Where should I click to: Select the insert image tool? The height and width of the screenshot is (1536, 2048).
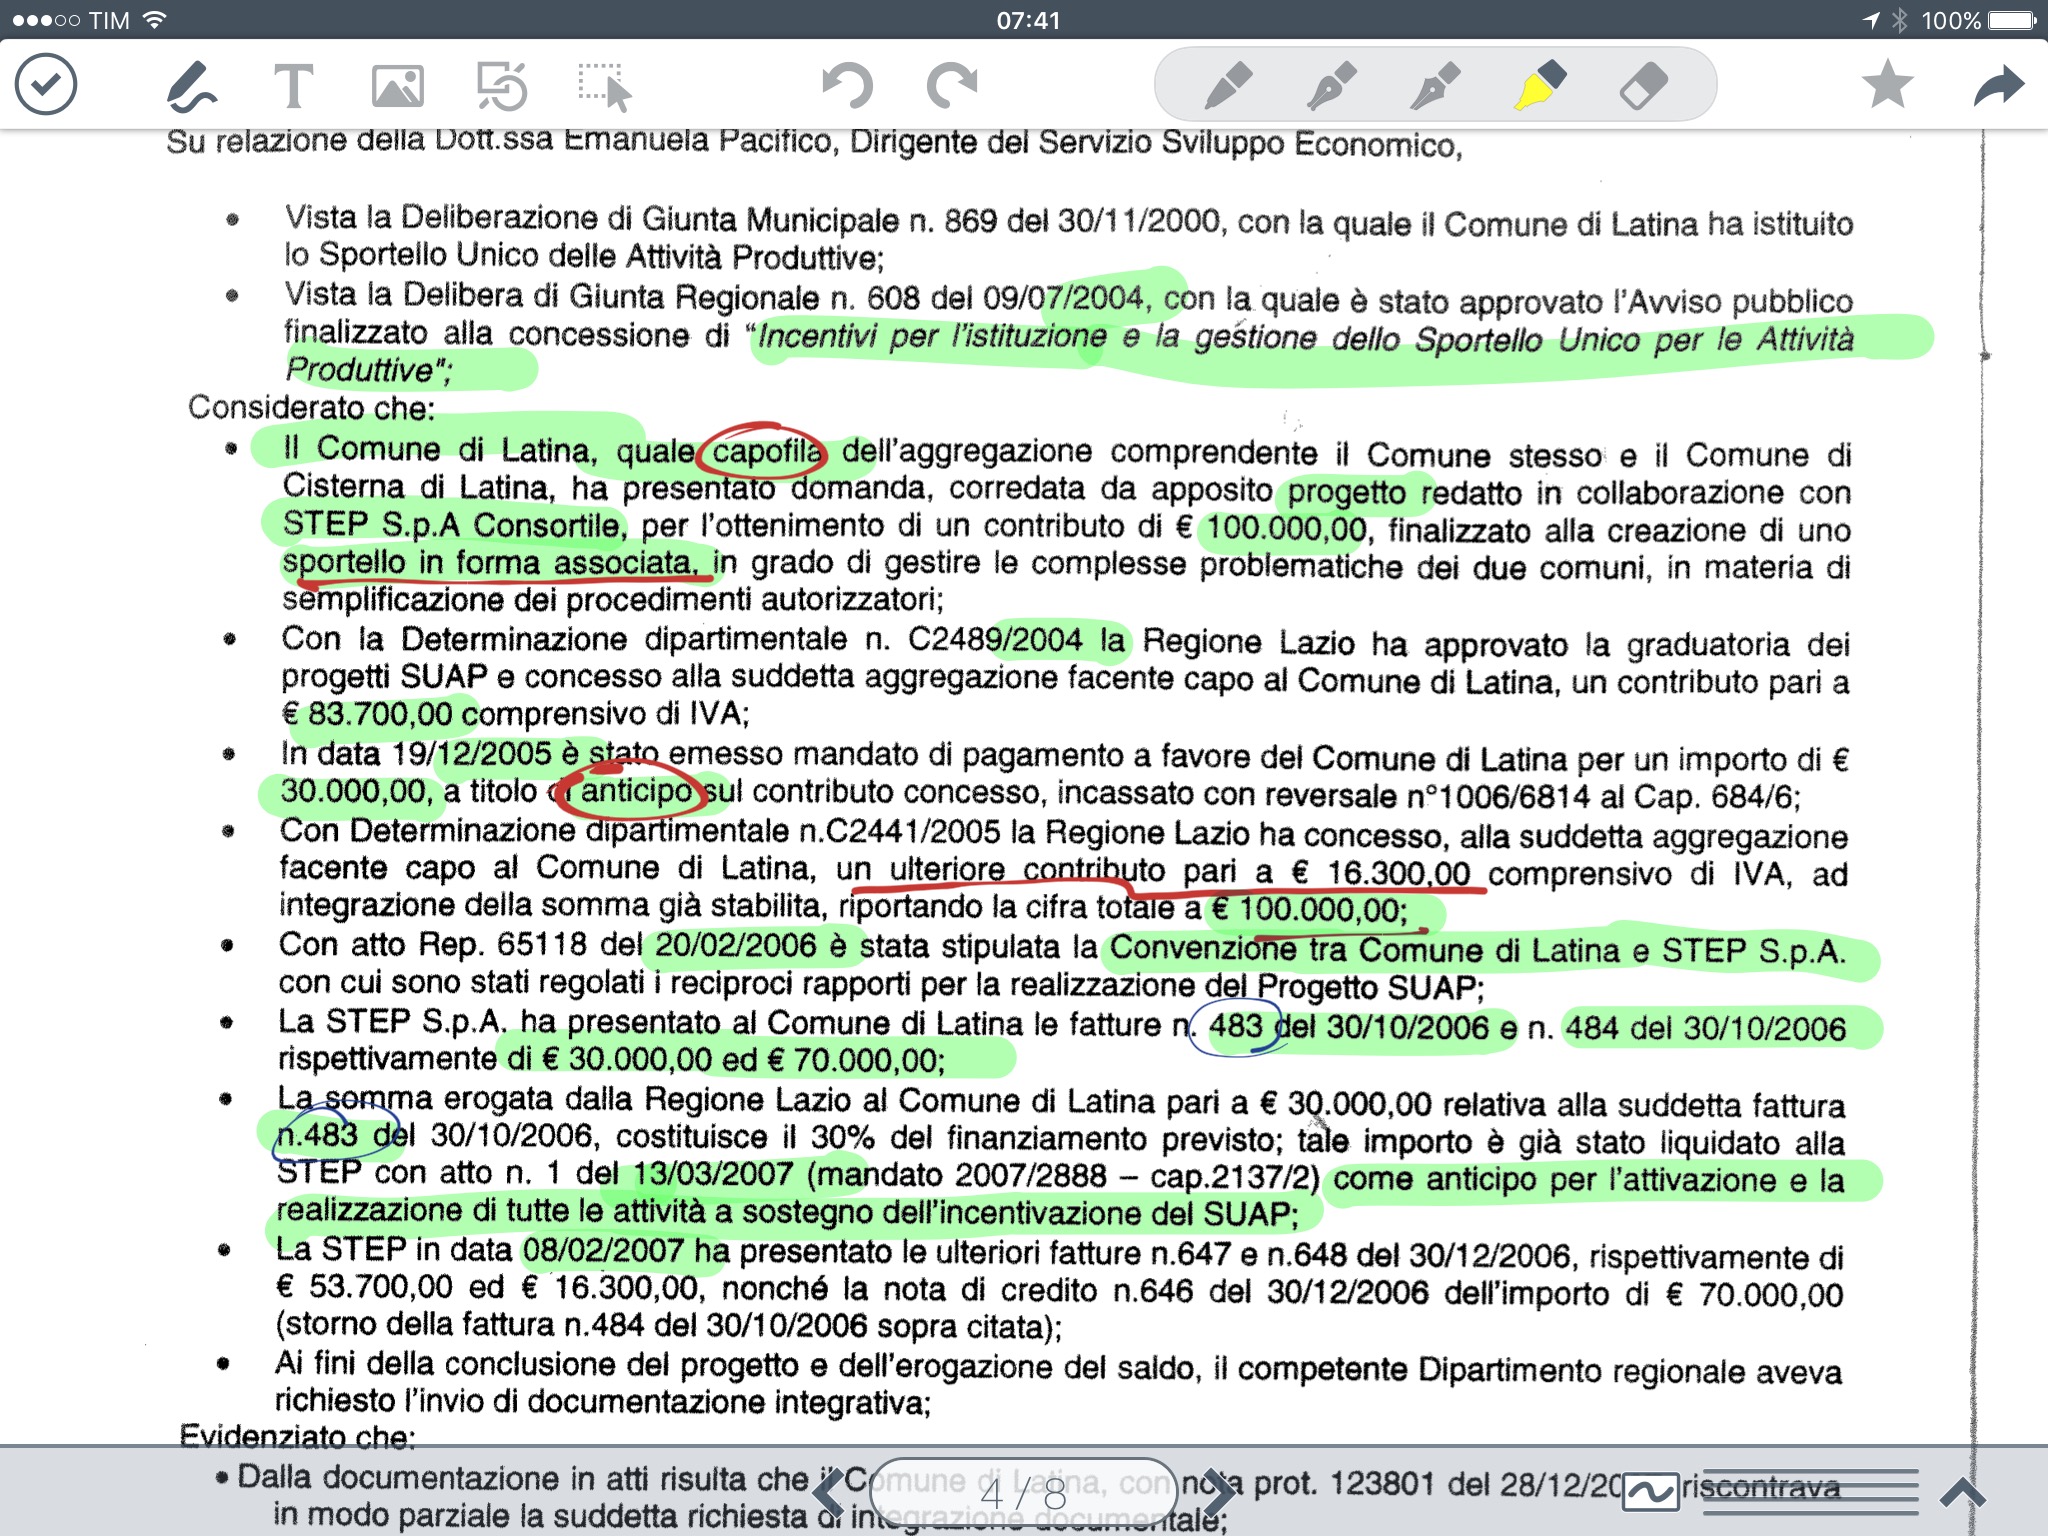(397, 86)
